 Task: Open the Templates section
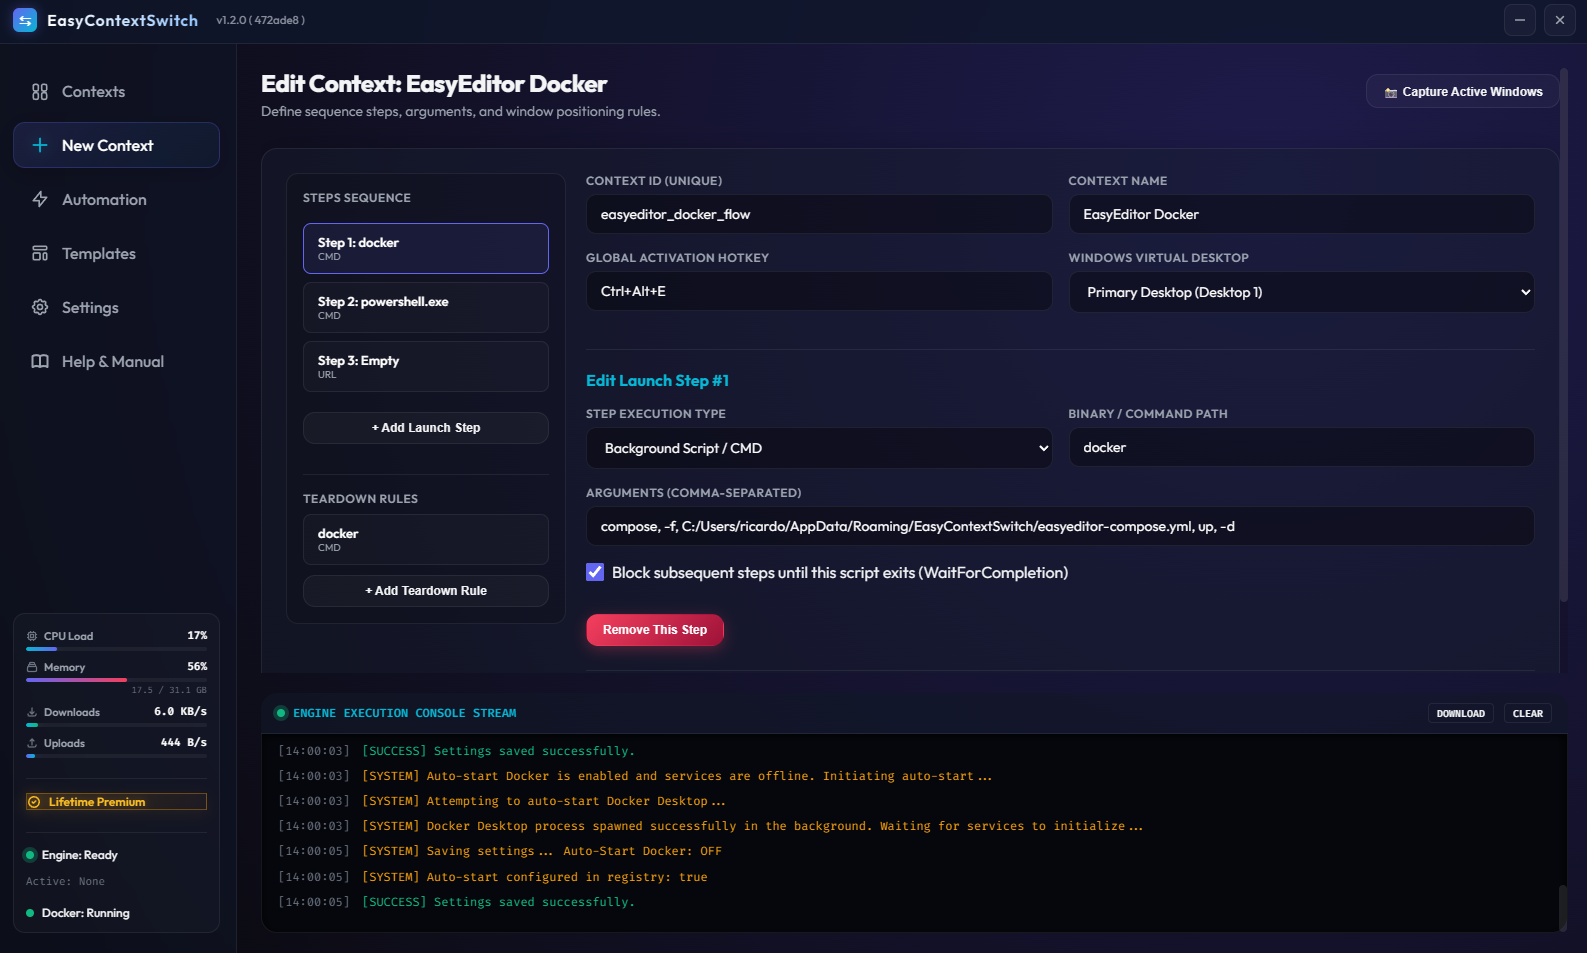click(x=116, y=253)
